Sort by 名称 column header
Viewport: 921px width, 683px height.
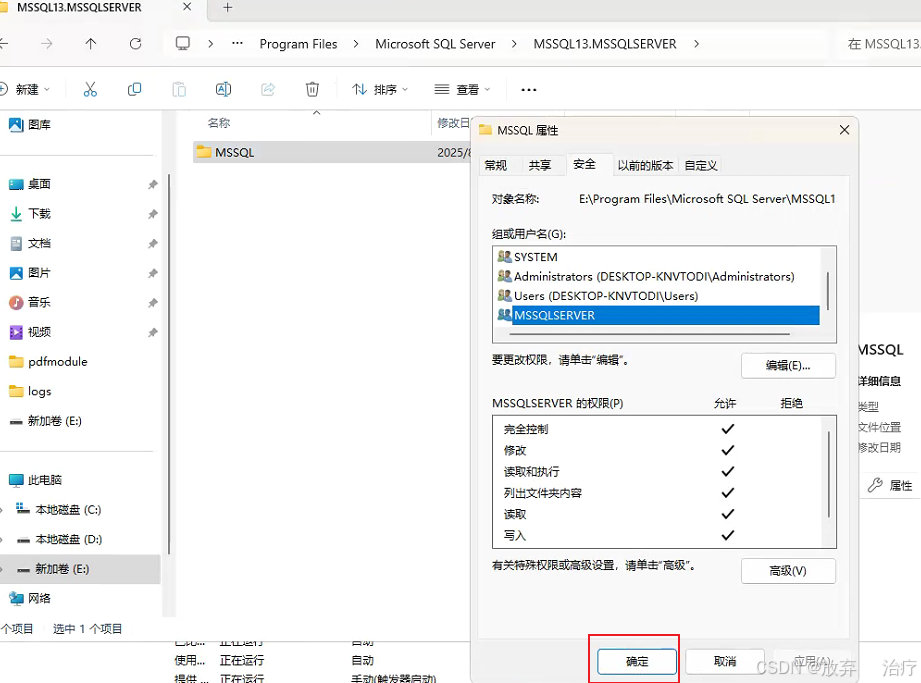pyautogui.click(x=219, y=123)
